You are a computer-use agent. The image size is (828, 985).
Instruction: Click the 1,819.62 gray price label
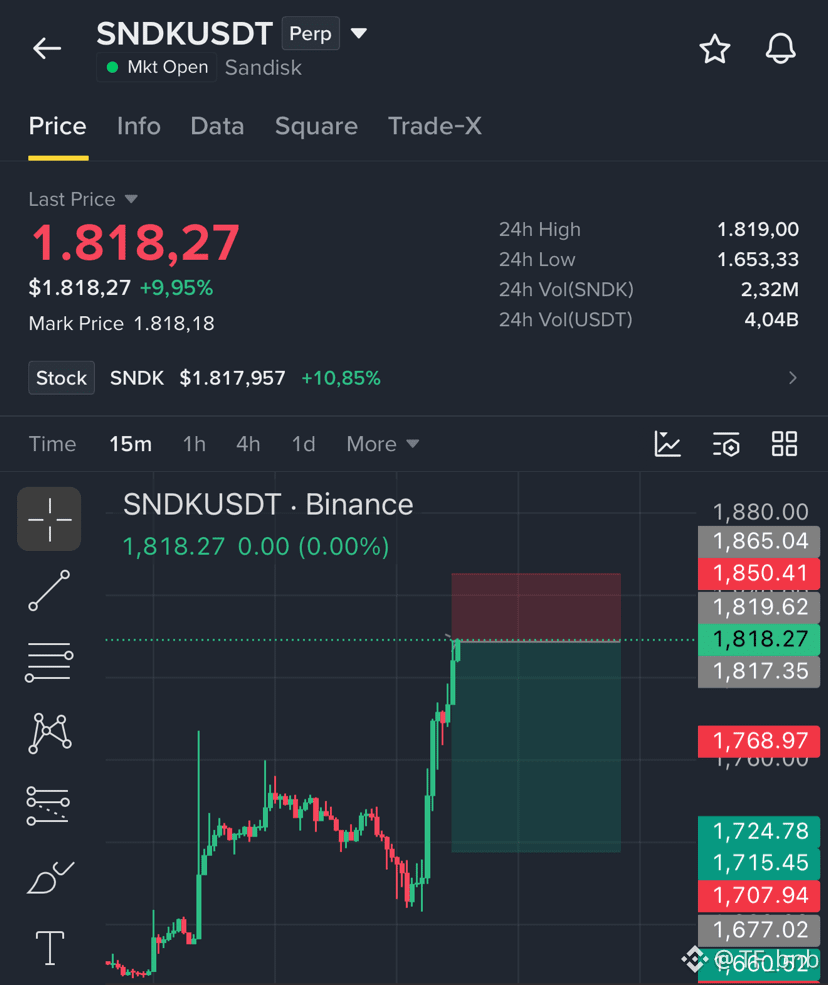(x=759, y=607)
